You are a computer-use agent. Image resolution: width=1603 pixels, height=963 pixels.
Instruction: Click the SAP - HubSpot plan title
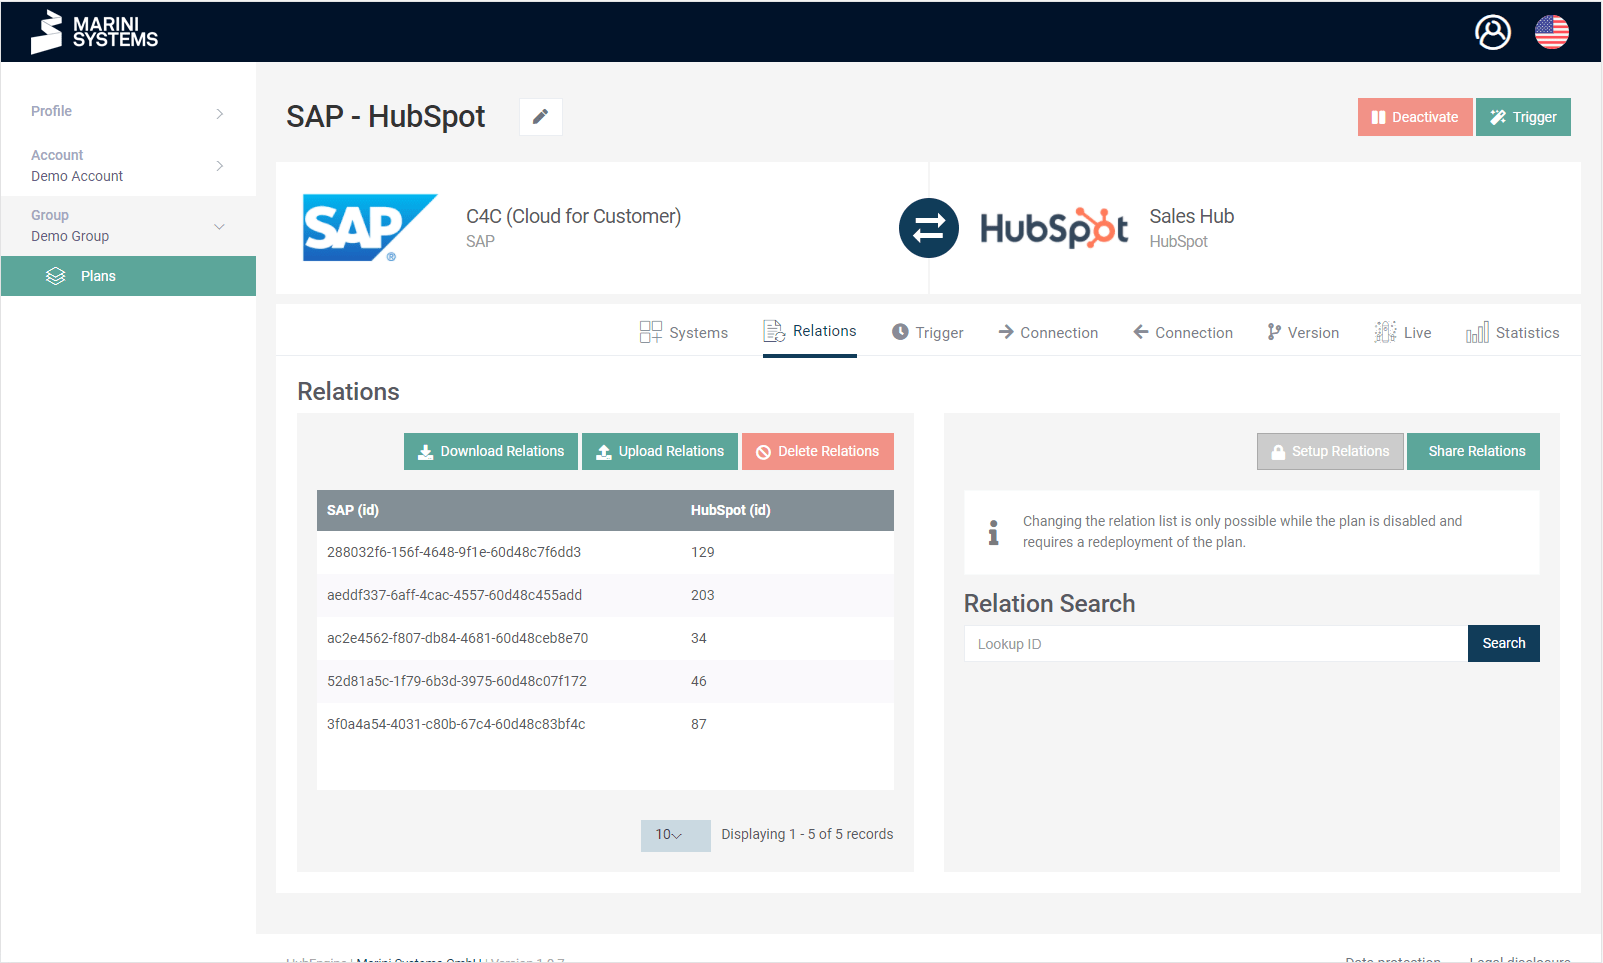tap(386, 117)
